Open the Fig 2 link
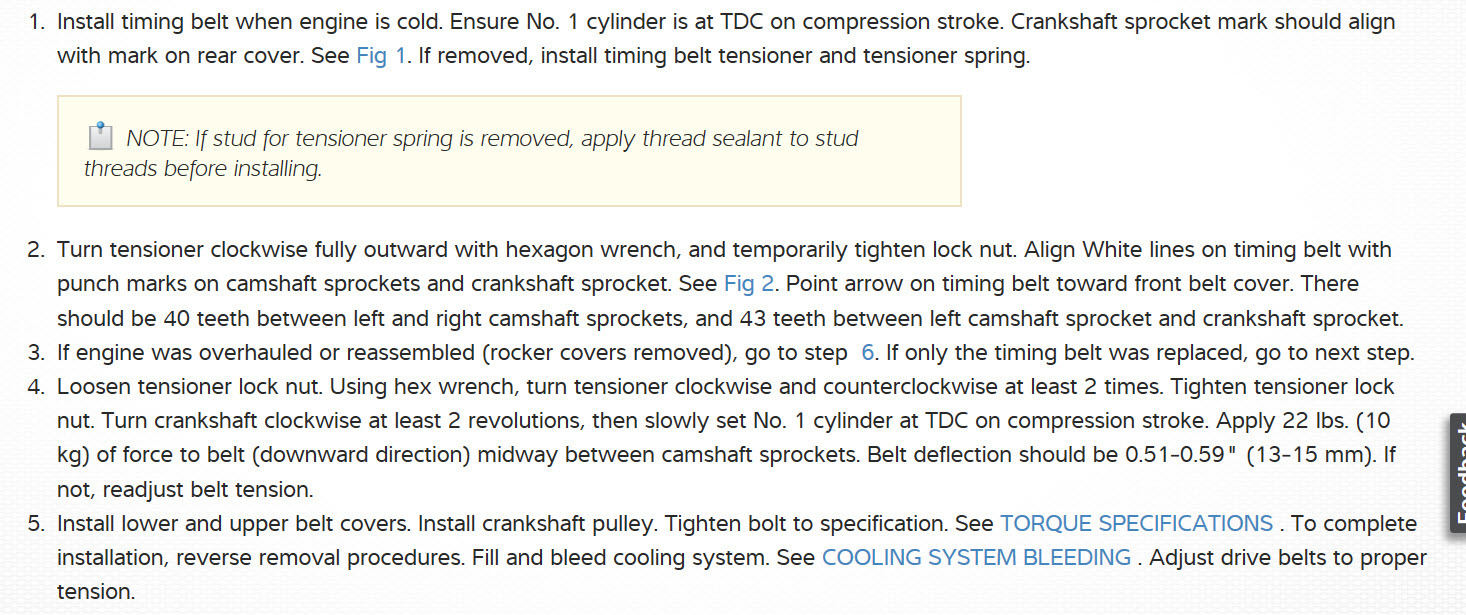The width and height of the screenshot is (1466, 615). coord(748,284)
